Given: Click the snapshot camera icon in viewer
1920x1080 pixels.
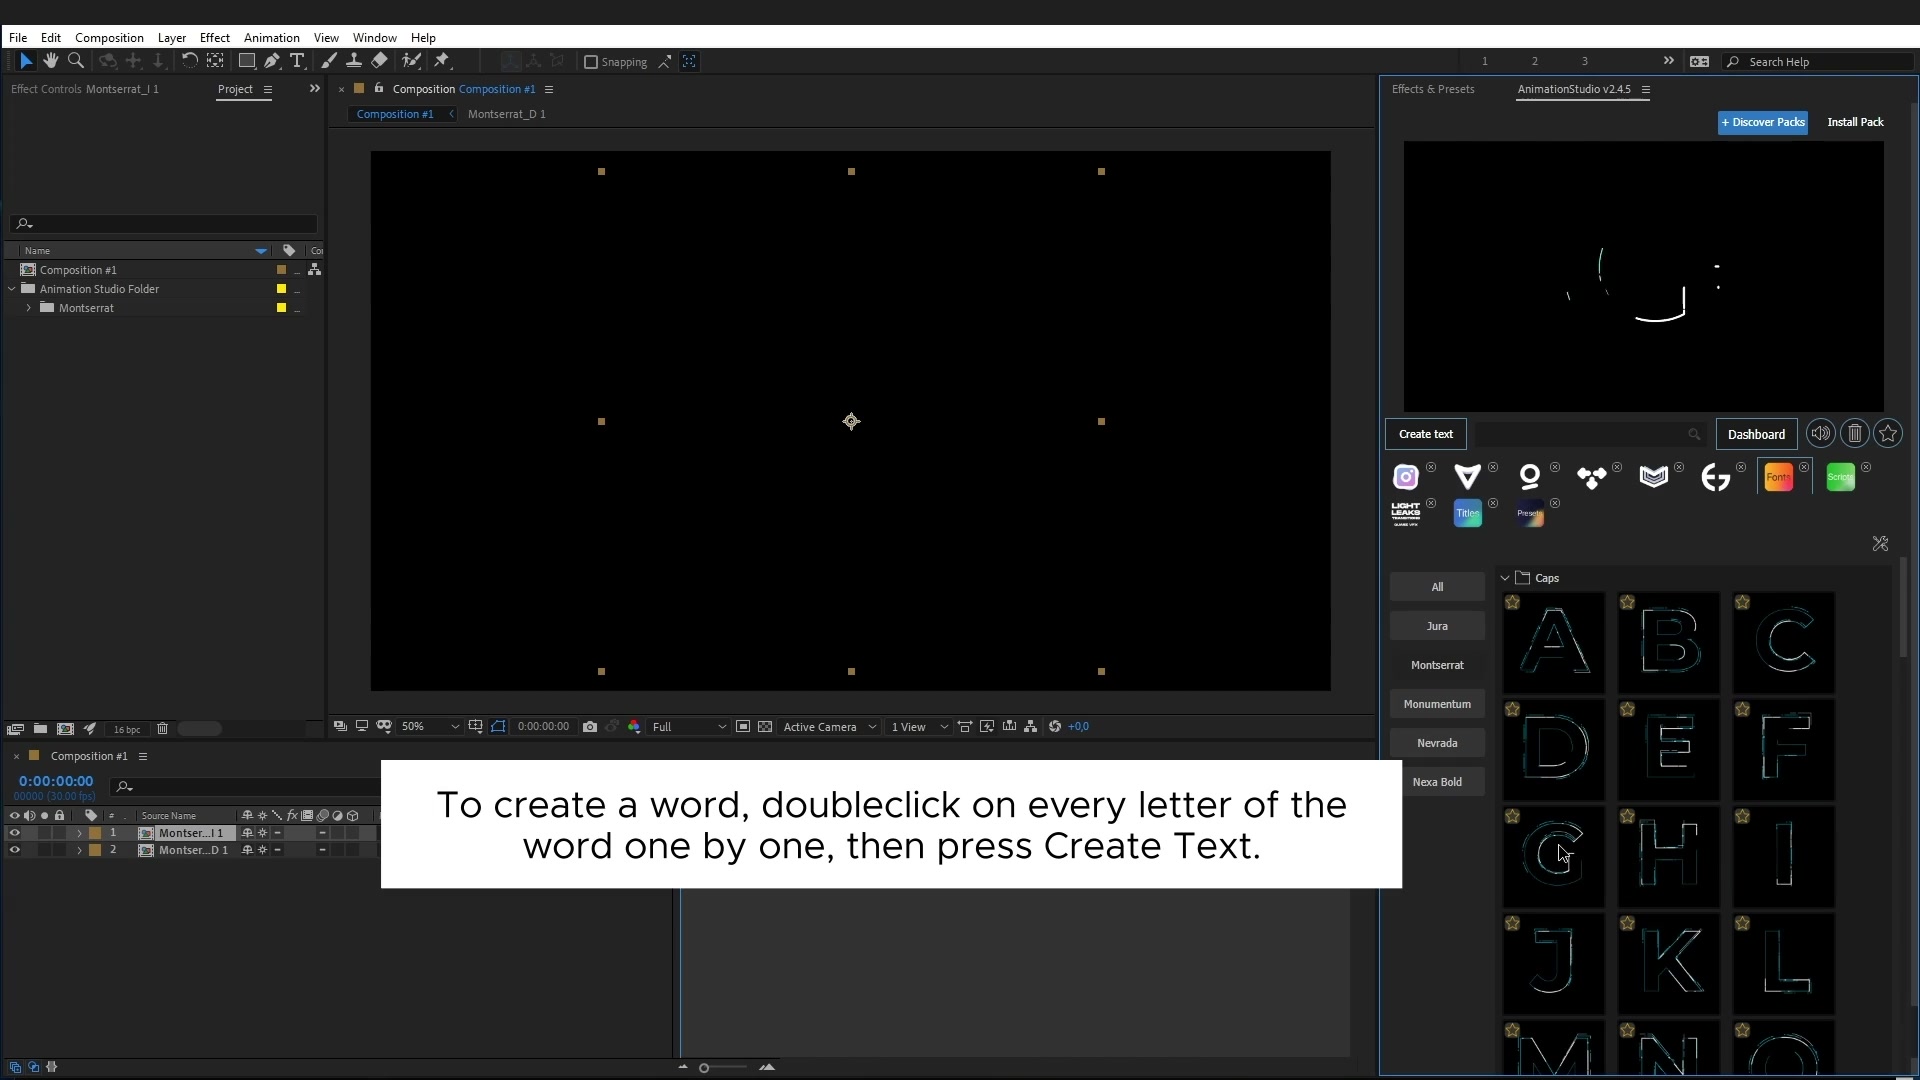Looking at the screenshot, I should 590,727.
